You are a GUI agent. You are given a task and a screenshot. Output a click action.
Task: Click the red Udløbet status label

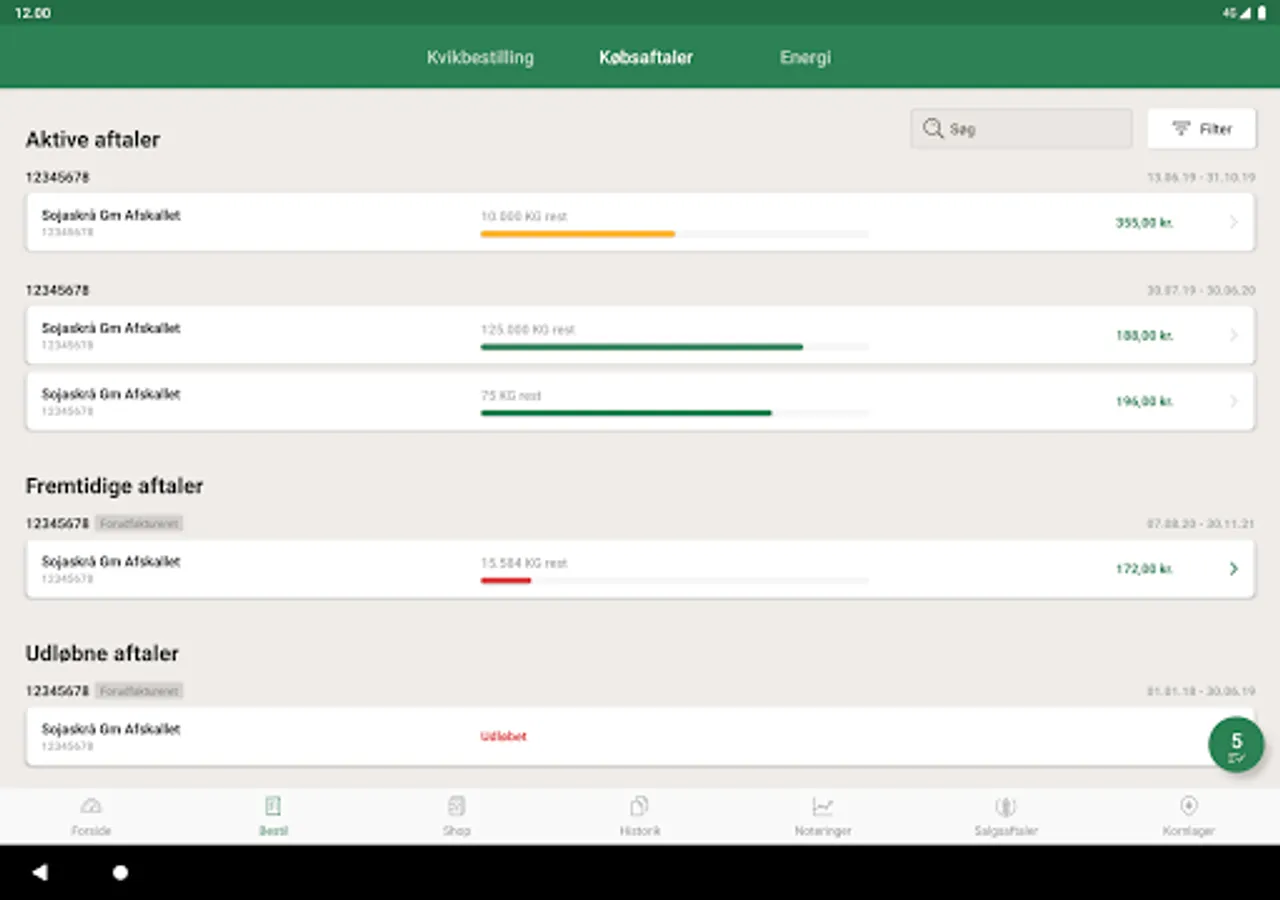click(503, 737)
